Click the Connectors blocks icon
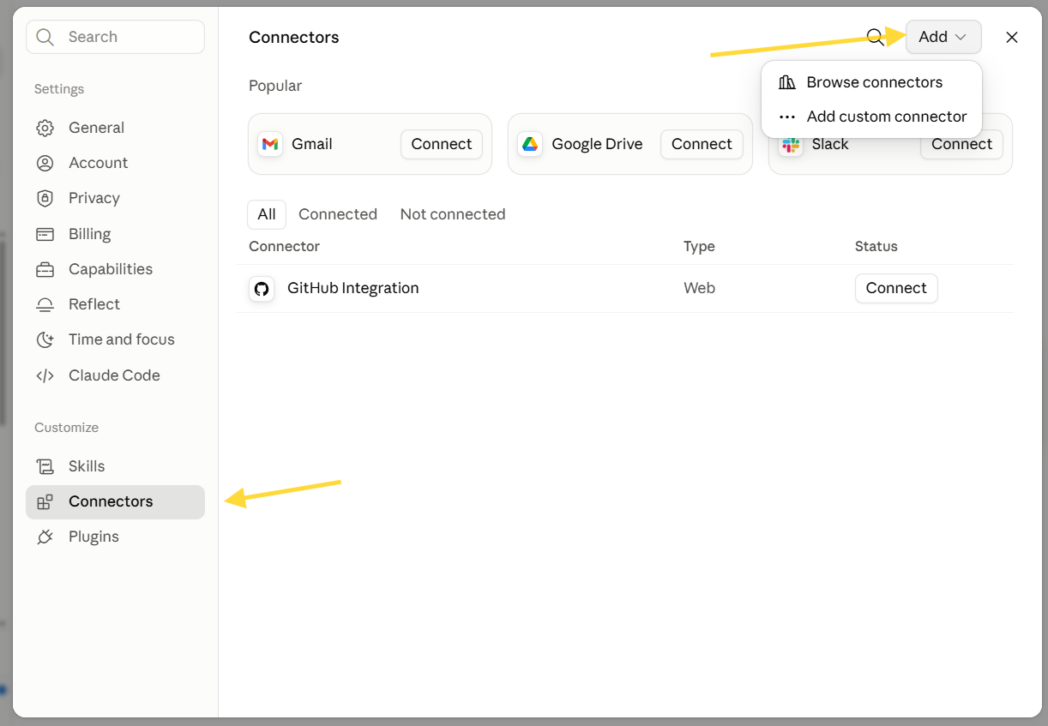Screen dimensions: 1048x726 [45, 502]
